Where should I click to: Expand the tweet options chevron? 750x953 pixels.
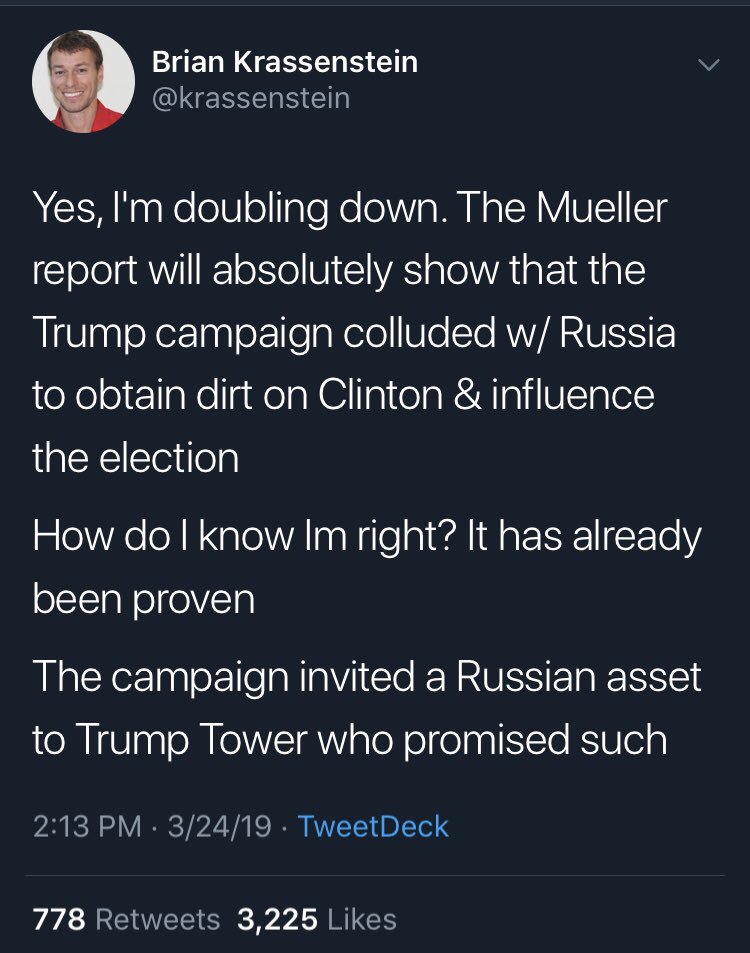(708, 65)
